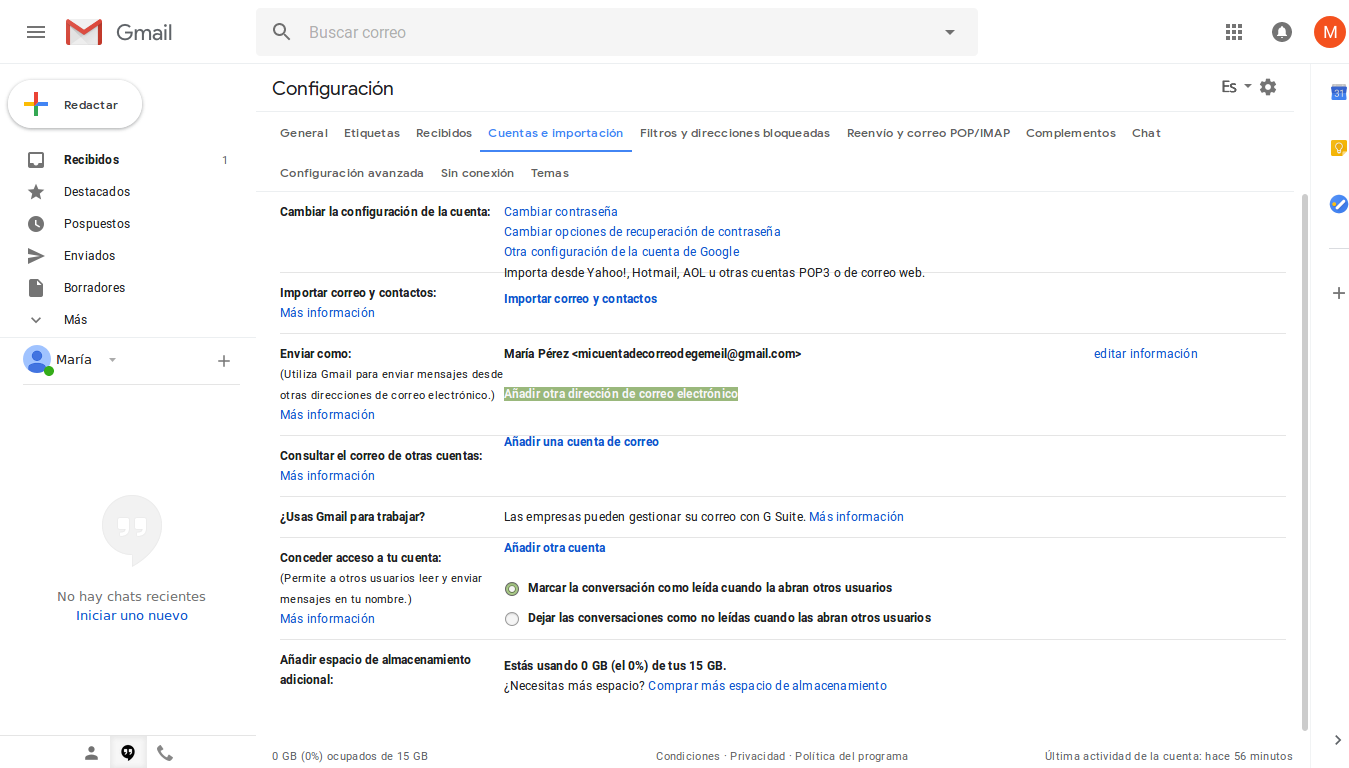
Task: Click the notifications bell icon
Action: [x=1281, y=32]
